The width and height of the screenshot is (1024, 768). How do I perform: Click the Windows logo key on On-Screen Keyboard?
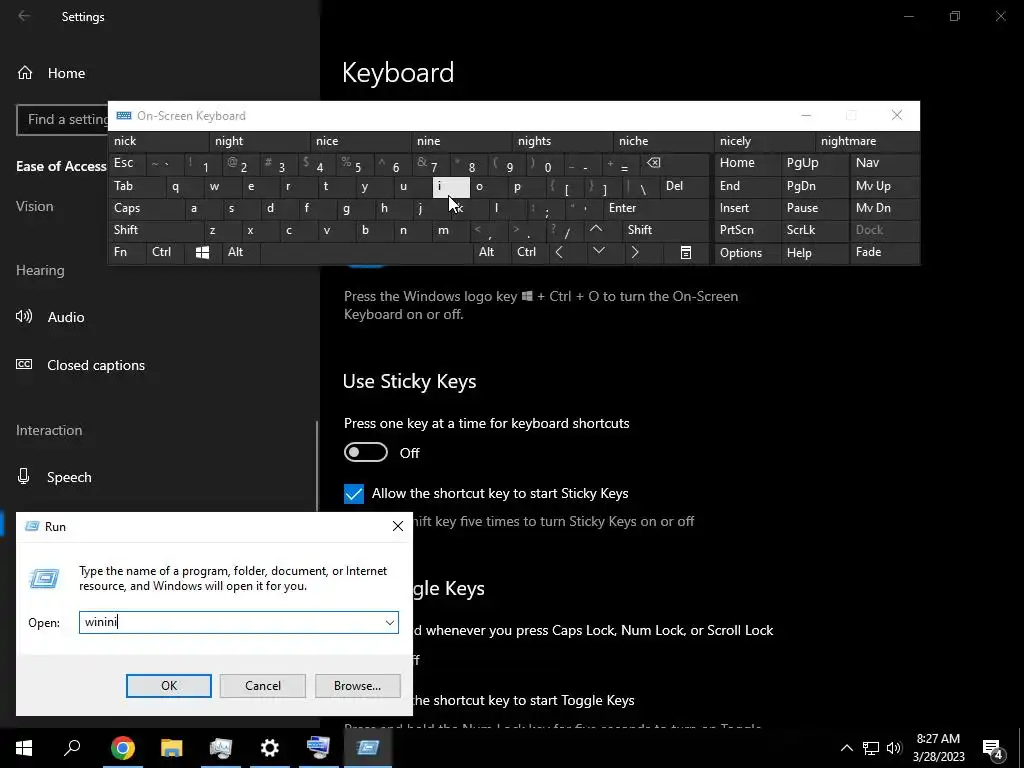tap(202, 253)
